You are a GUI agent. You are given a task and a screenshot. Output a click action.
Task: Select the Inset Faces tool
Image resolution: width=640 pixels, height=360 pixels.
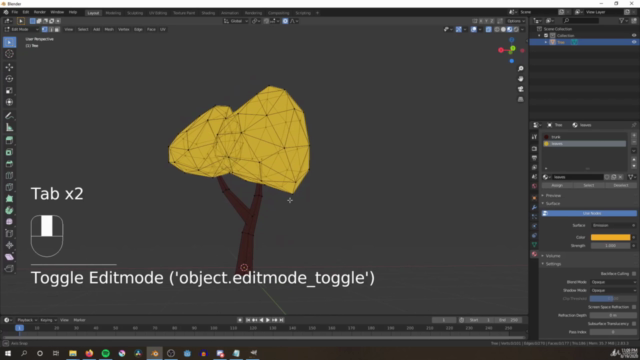9,153
